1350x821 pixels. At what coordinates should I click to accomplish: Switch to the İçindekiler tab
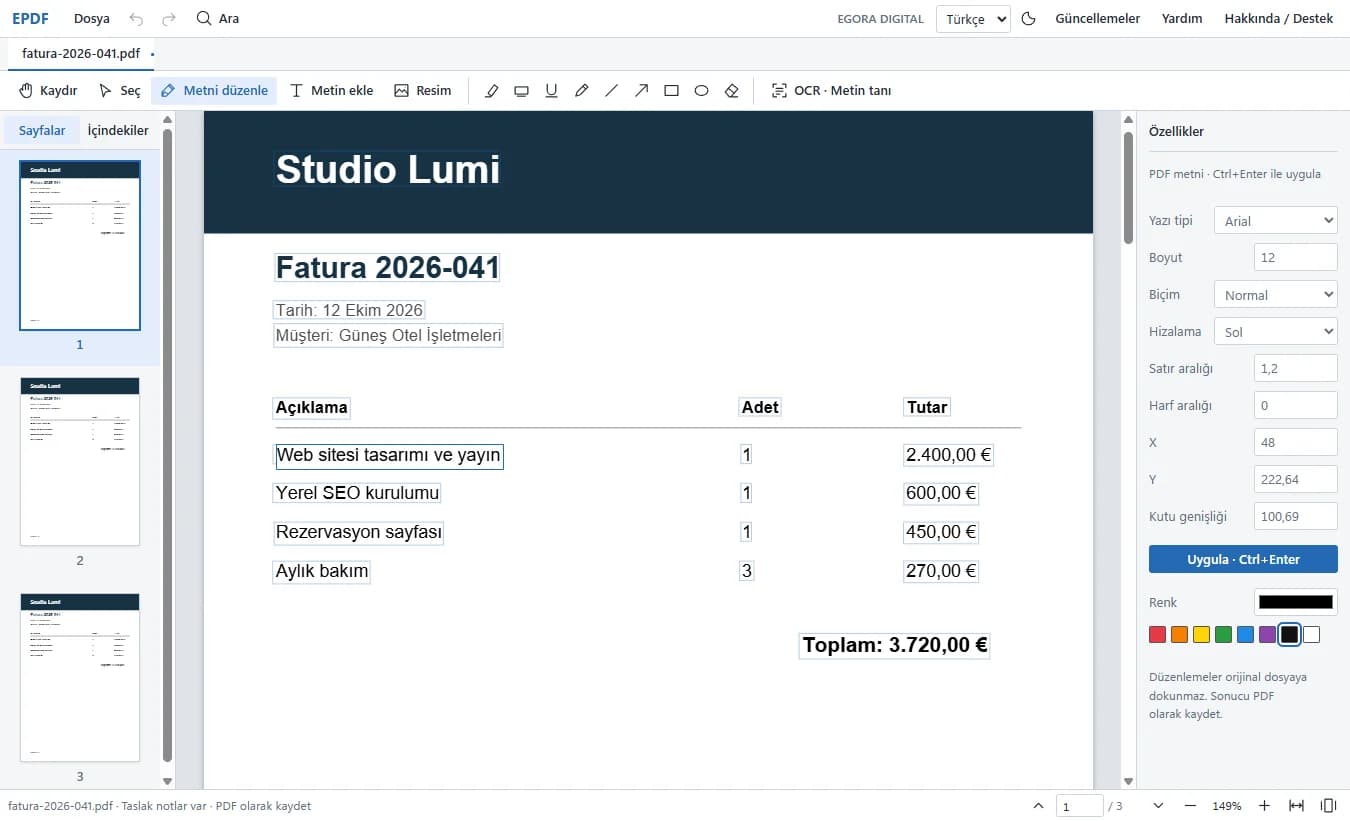[118, 131]
